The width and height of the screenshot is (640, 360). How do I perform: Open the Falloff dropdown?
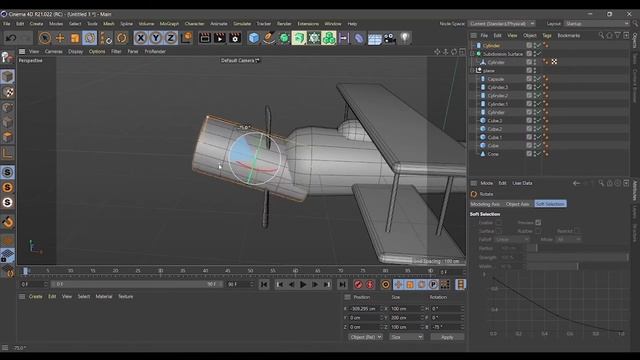pyautogui.click(x=512, y=240)
